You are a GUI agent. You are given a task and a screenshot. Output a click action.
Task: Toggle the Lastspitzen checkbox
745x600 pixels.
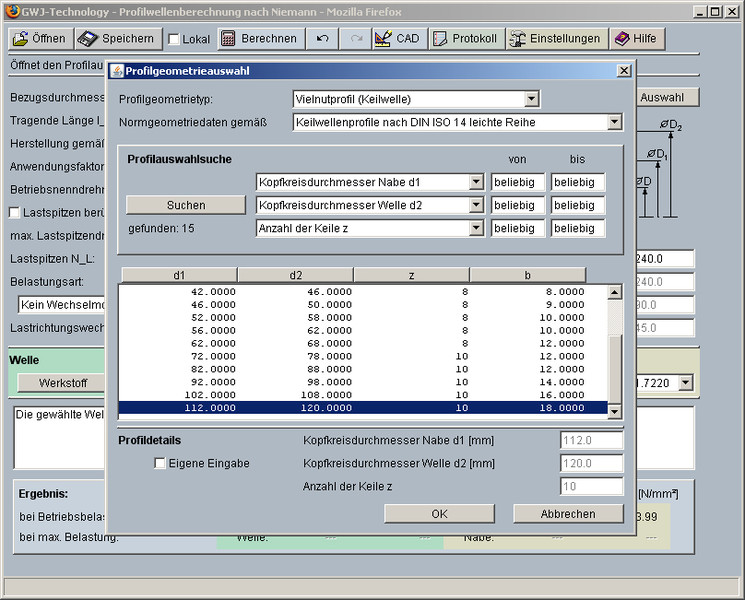click(14, 212)
